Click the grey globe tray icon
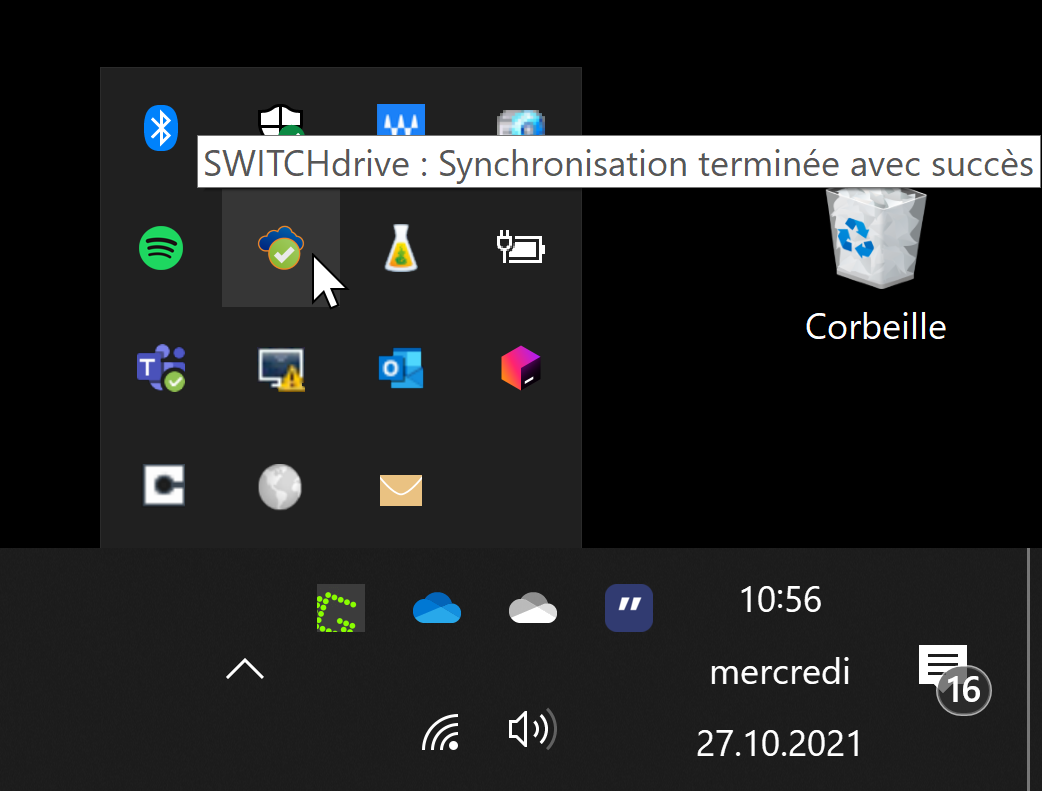This screenshot has height=791, width=1042. tap(280, 488)
